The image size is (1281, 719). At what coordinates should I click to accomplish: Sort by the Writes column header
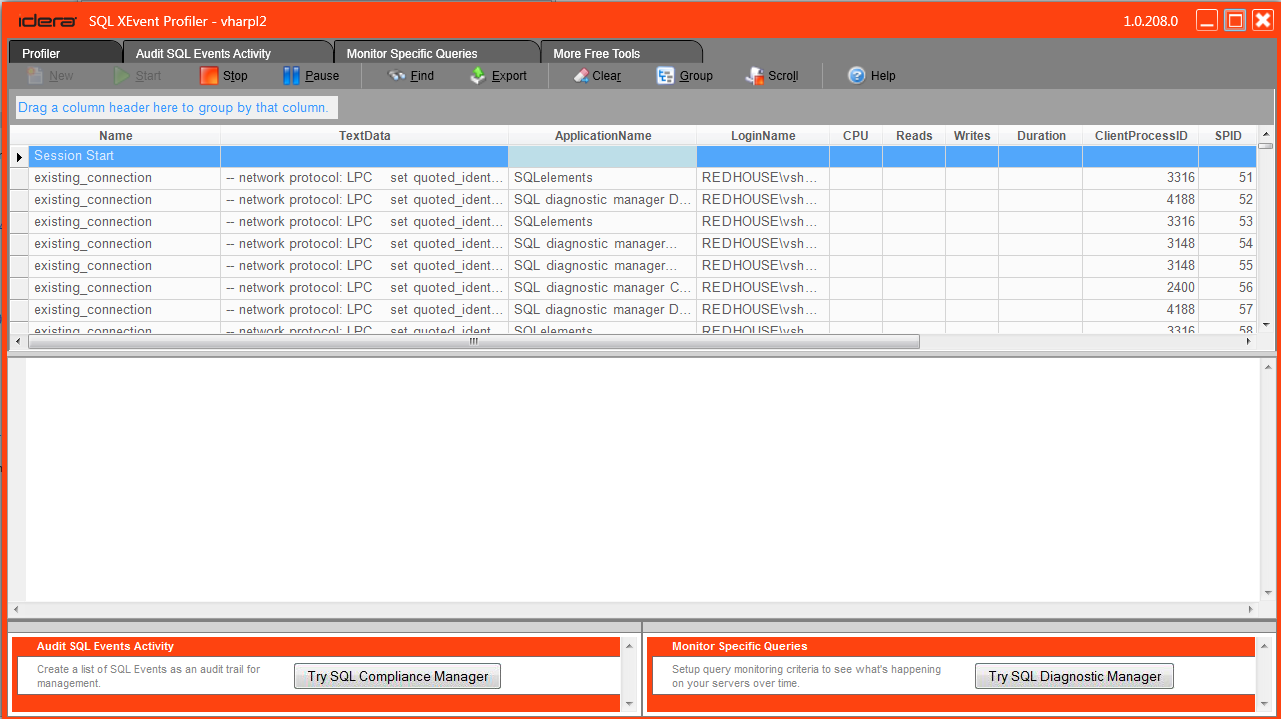pyautogui.click(x=972, y=136)
